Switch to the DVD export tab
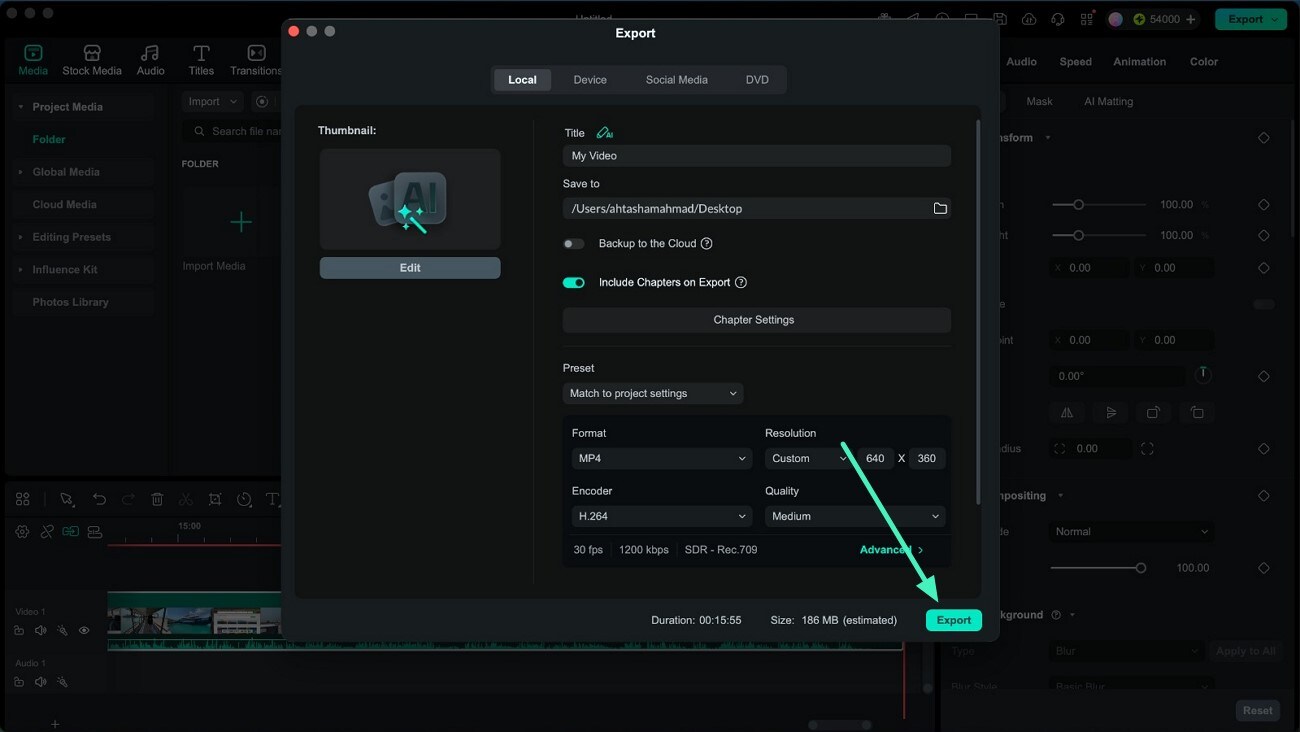The width and height of the screenshot is (1300, 732). pyautogui.click(x=757, y=80)
